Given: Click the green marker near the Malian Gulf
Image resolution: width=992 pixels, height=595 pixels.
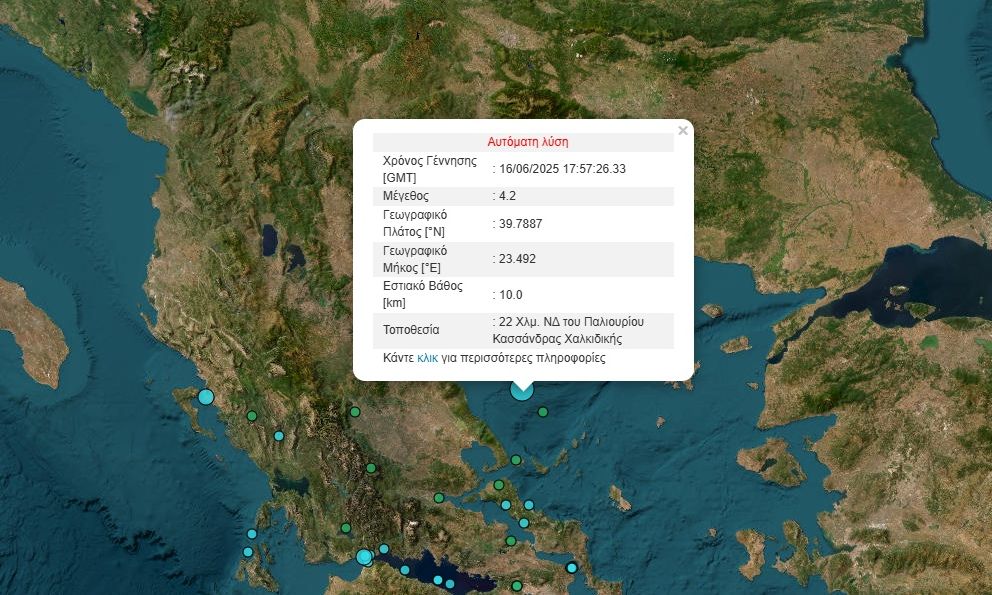Looking at the screenshot, I should click(x=439, y=498).
